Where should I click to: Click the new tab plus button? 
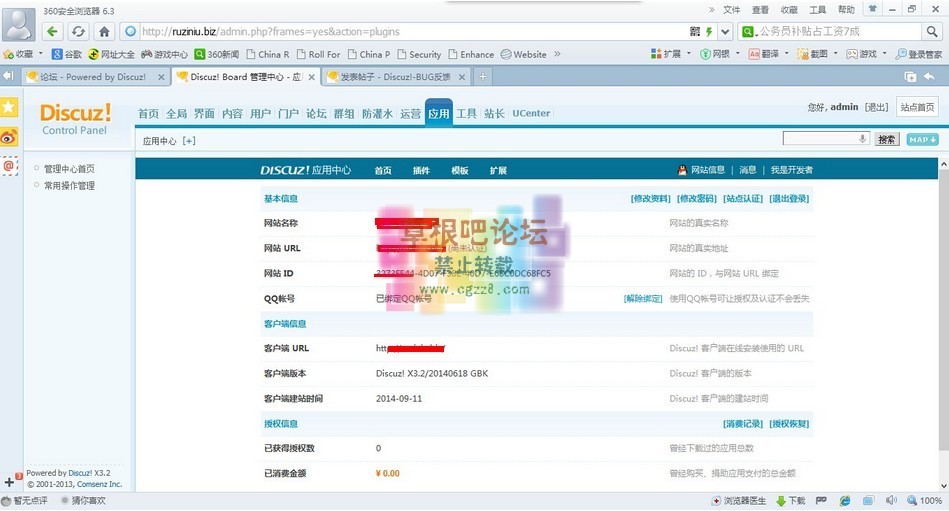[x=483, y=76]
